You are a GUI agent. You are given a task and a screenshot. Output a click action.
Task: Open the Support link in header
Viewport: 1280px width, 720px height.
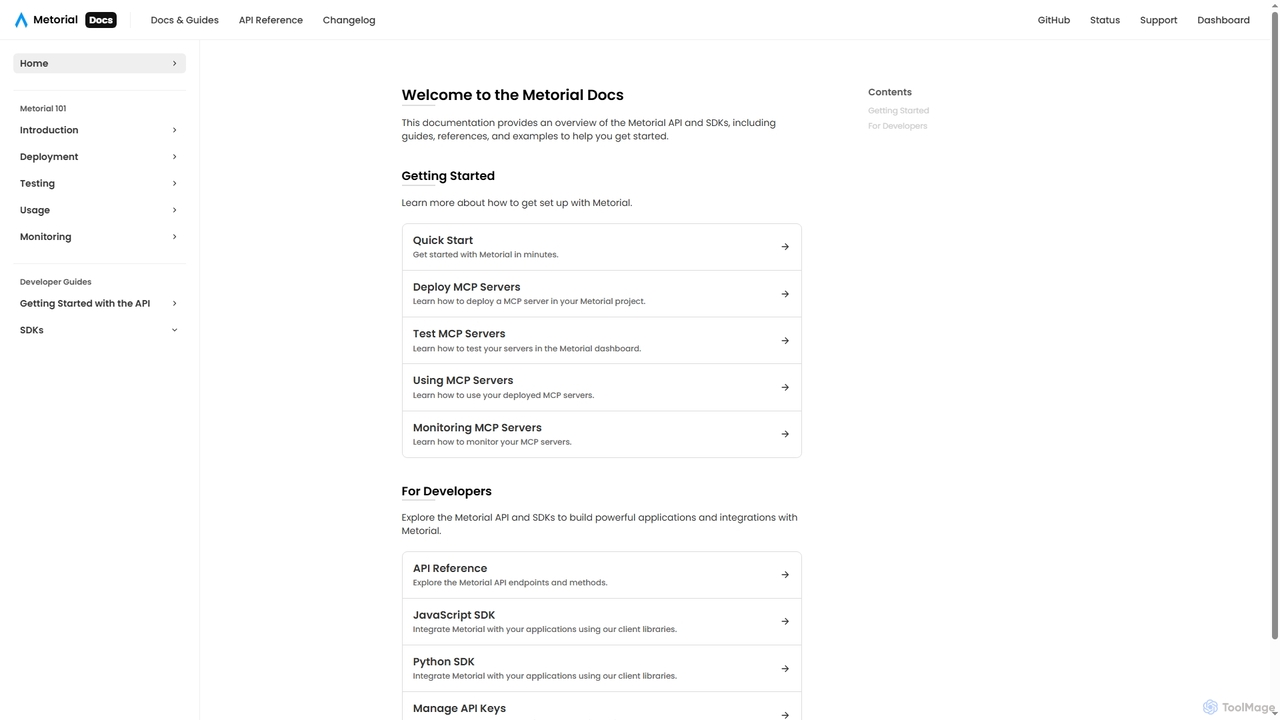click(x=1159, y=20)
